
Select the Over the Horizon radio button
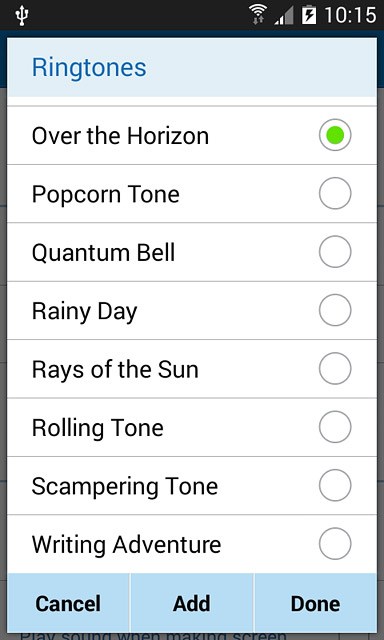(335, 135)
